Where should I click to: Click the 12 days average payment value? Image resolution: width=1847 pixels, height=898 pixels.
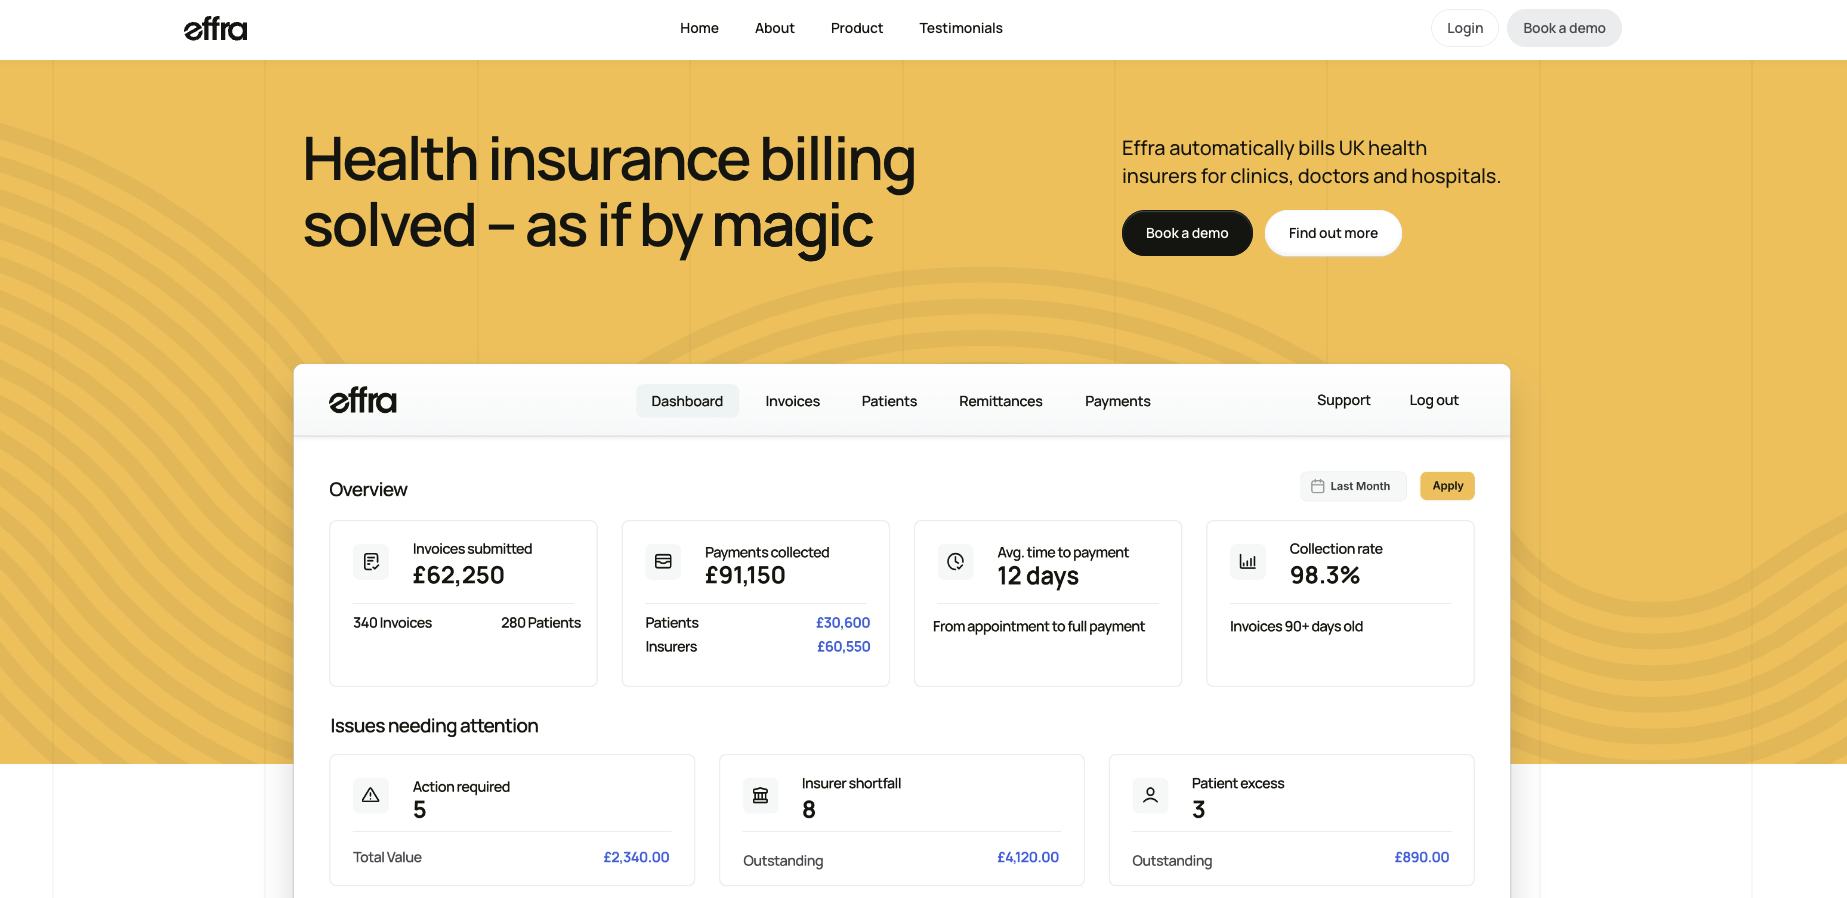(1038, 576)
